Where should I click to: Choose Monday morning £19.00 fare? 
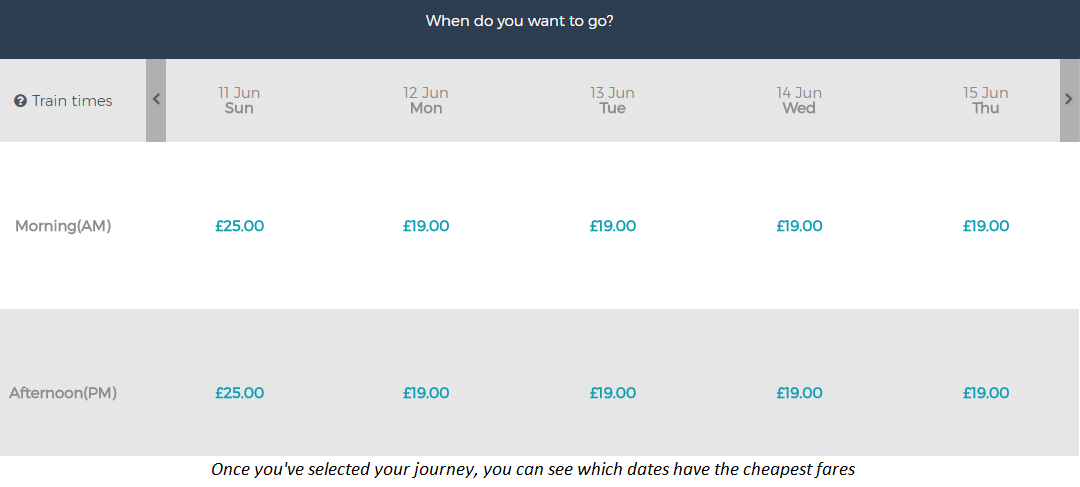pyautogui.click(x=426, y=226)
